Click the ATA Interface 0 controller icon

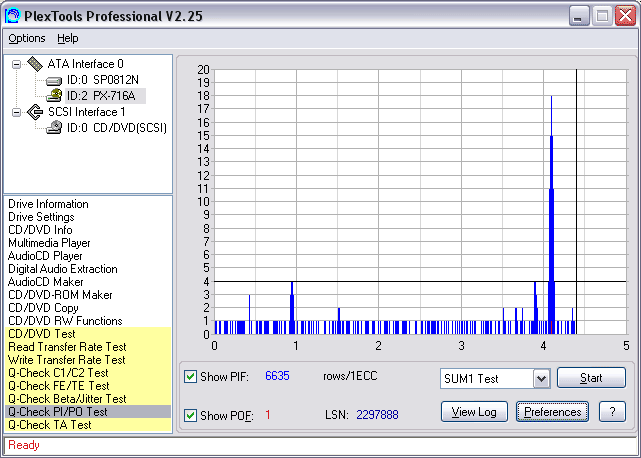[35, 64]
